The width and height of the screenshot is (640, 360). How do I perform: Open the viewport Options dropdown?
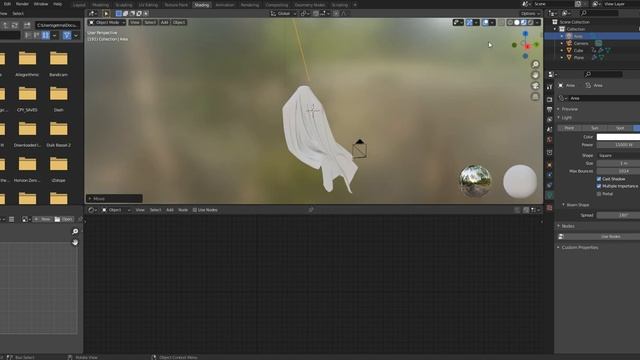pyautogui.click(x=530, y=13)
